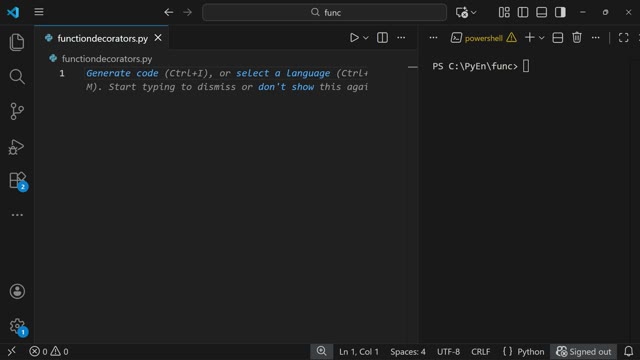Open the Run and Debug view
640x360 pixels.
pos(17,147)
